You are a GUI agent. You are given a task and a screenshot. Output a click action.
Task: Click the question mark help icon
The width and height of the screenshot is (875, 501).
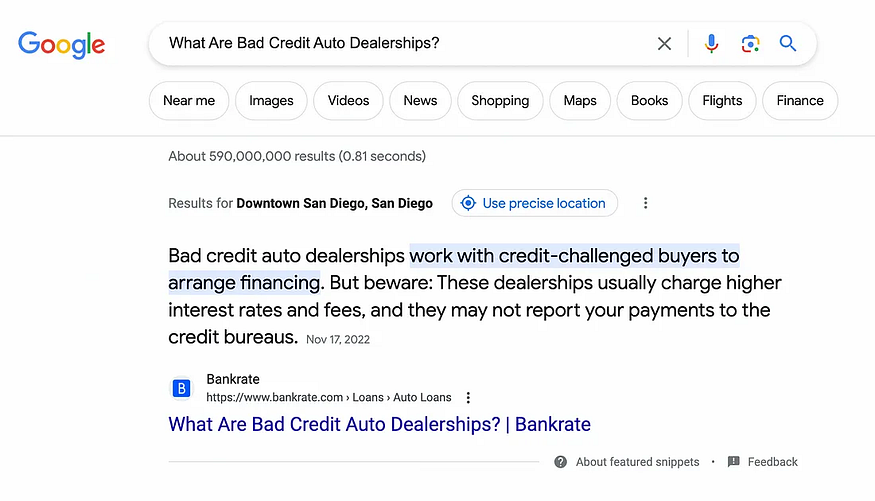point(560,462)
